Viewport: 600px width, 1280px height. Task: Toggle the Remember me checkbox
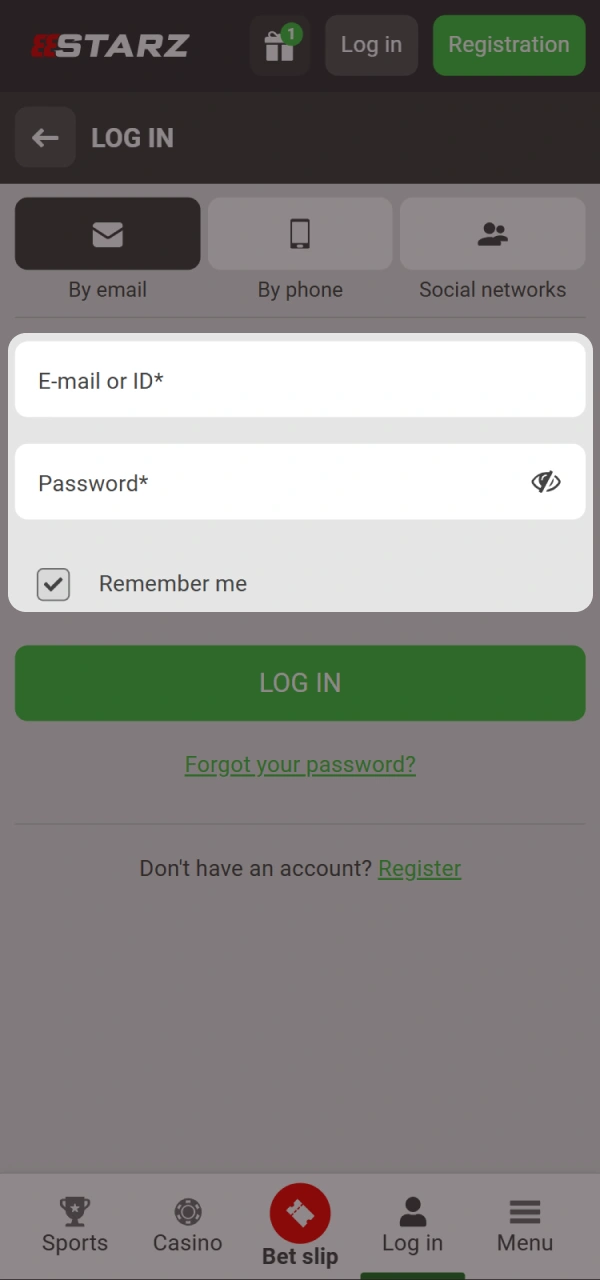(x=53, y=584)
